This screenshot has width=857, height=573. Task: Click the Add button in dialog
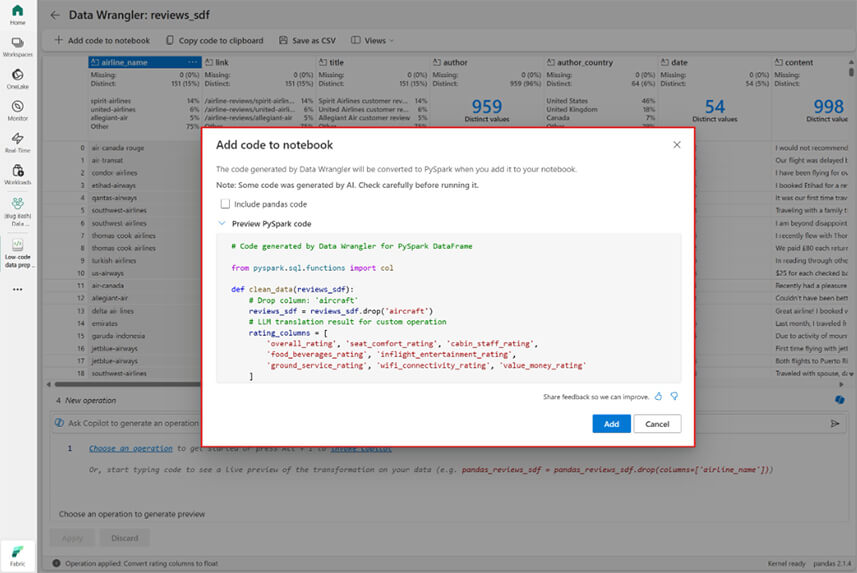coord(611,424)
